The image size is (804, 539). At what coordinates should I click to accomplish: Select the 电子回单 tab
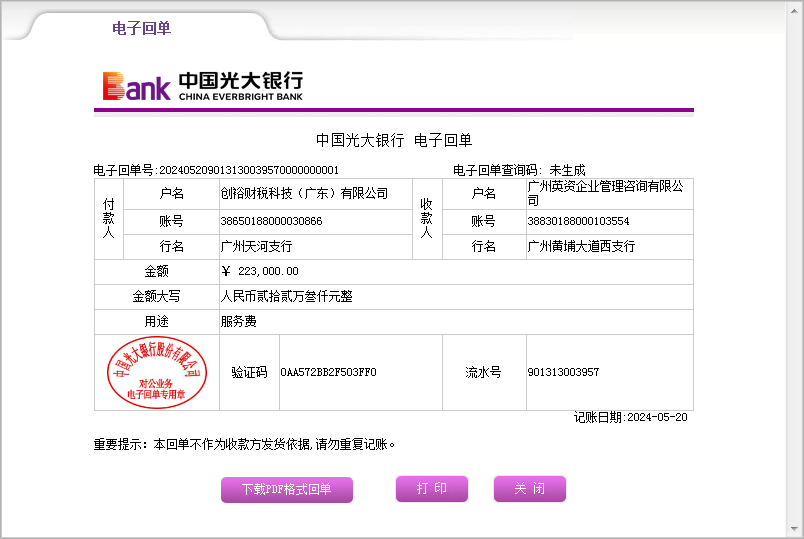pyautogui.click(x=141, y=28)
